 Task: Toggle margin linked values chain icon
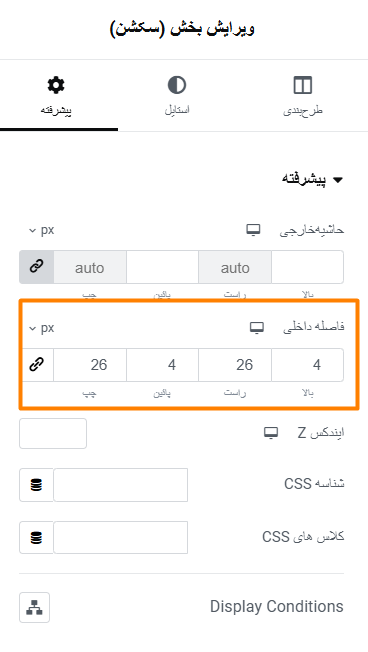[x=37, y=267]
